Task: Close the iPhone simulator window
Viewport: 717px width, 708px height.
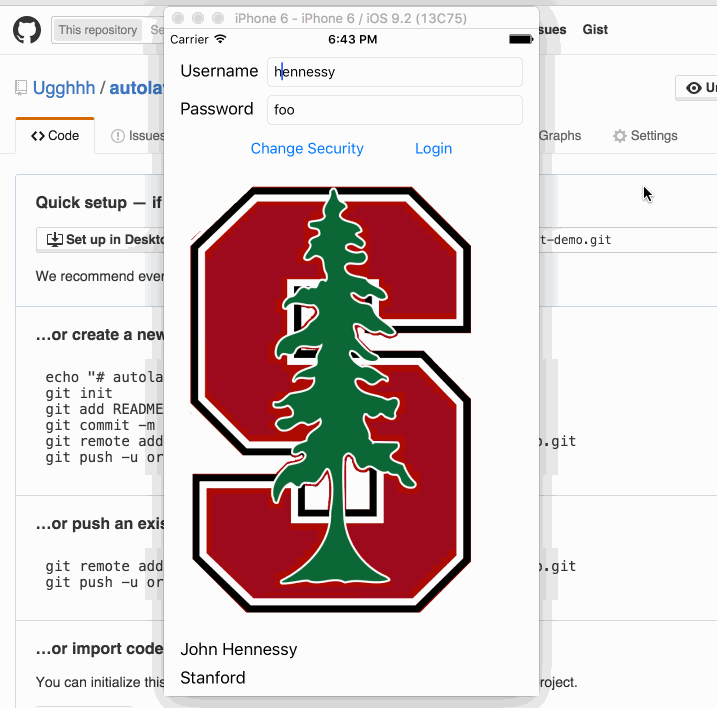Action: [178, 18]
